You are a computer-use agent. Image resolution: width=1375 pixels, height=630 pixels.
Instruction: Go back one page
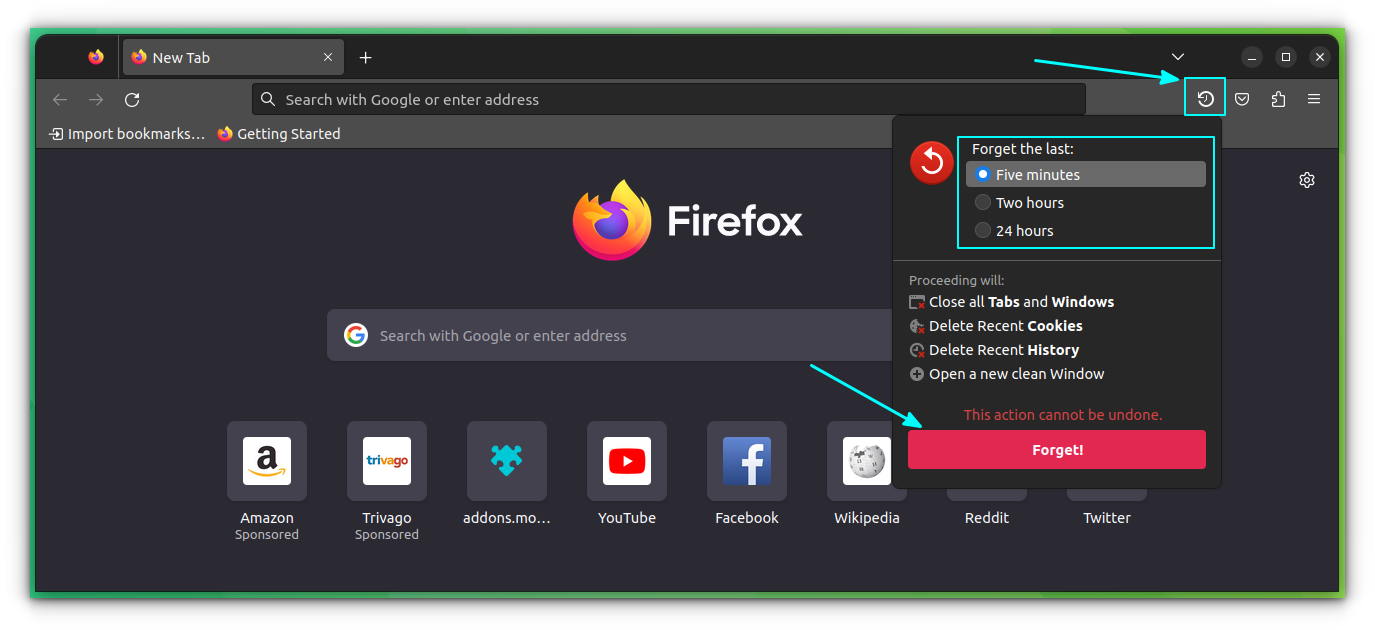(60, 99)
